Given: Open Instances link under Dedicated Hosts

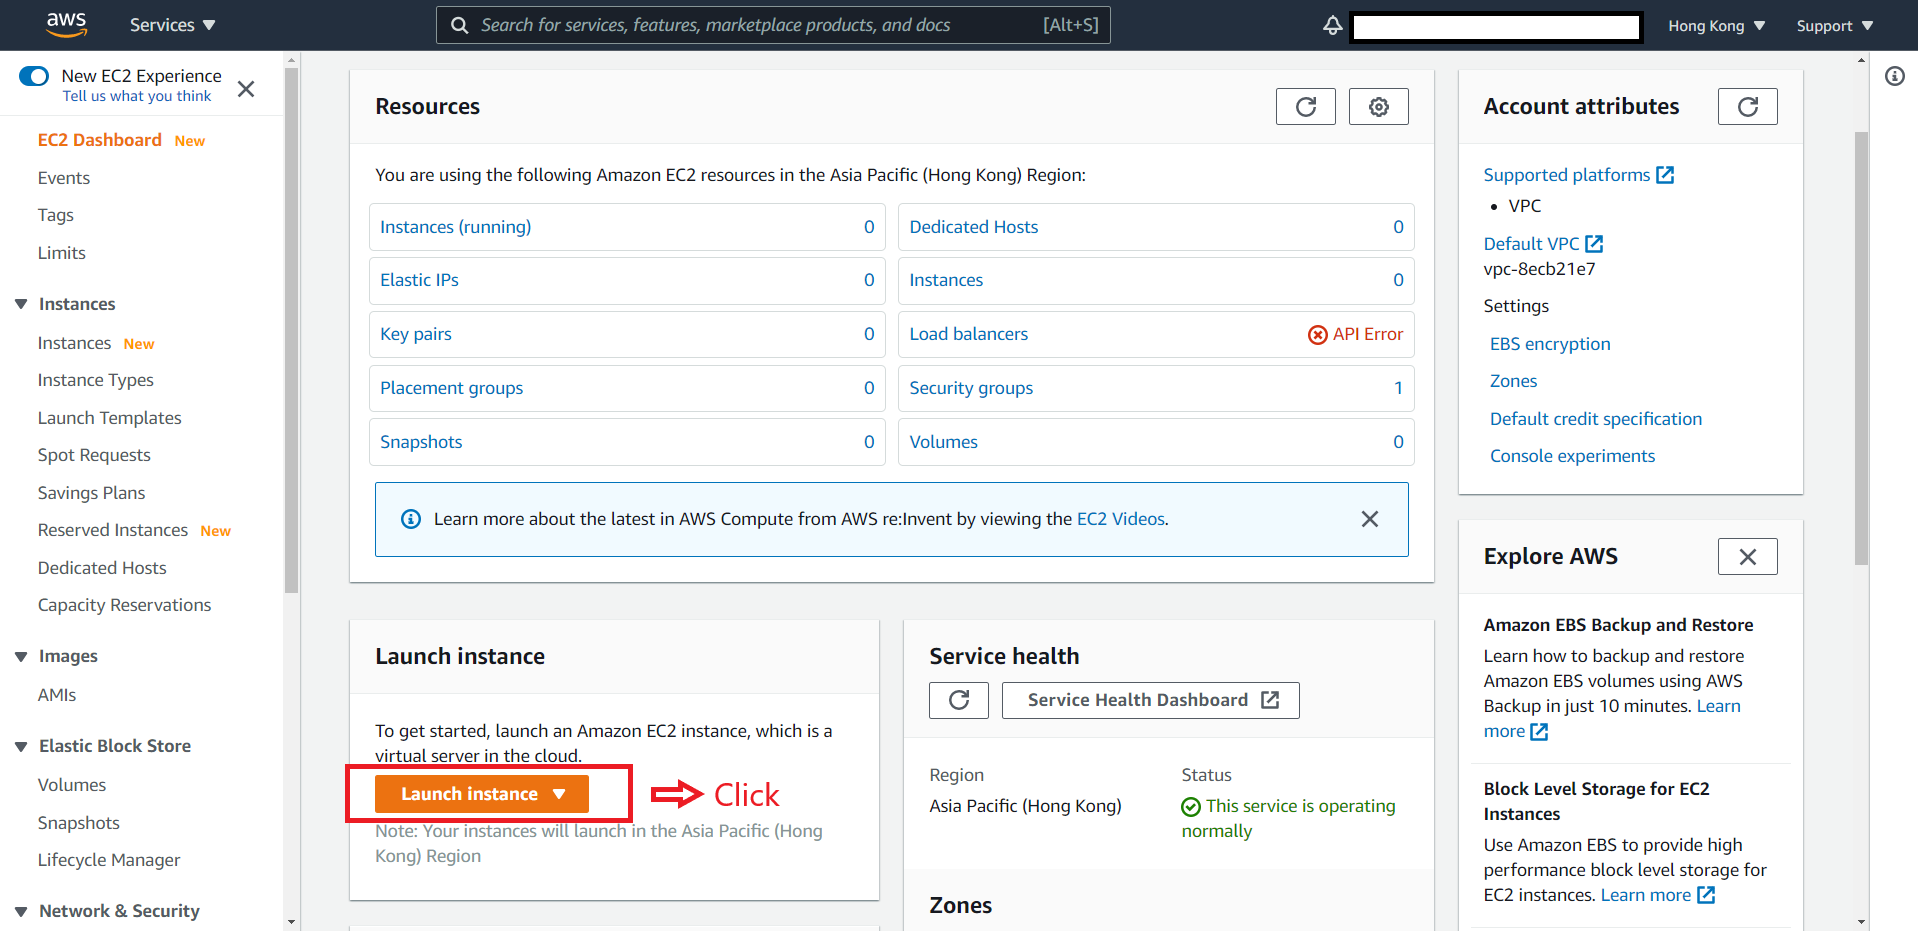Looking at the screenshot, I should 945,280.
